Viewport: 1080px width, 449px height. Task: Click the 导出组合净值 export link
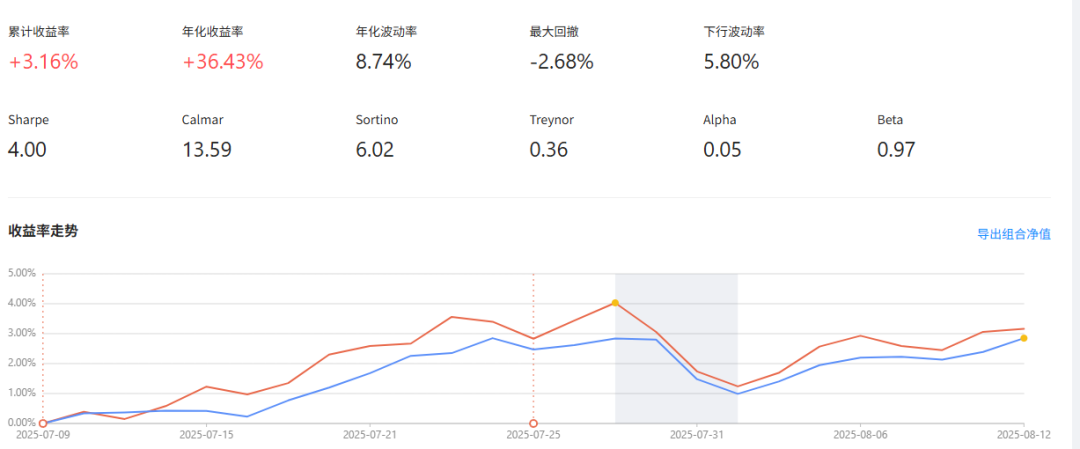1014,234
